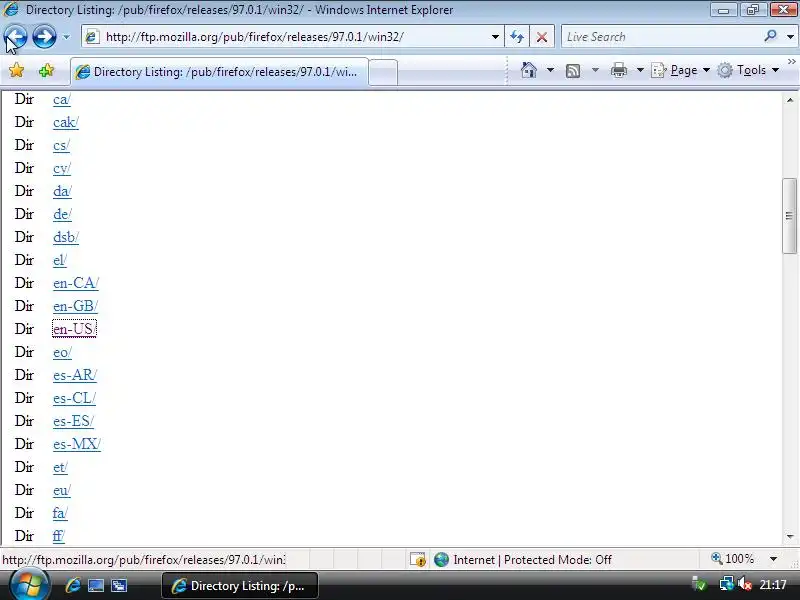Click the taskbar clock 21:17
This screenshot has height=600, width=800.
(x=772, y=585)
